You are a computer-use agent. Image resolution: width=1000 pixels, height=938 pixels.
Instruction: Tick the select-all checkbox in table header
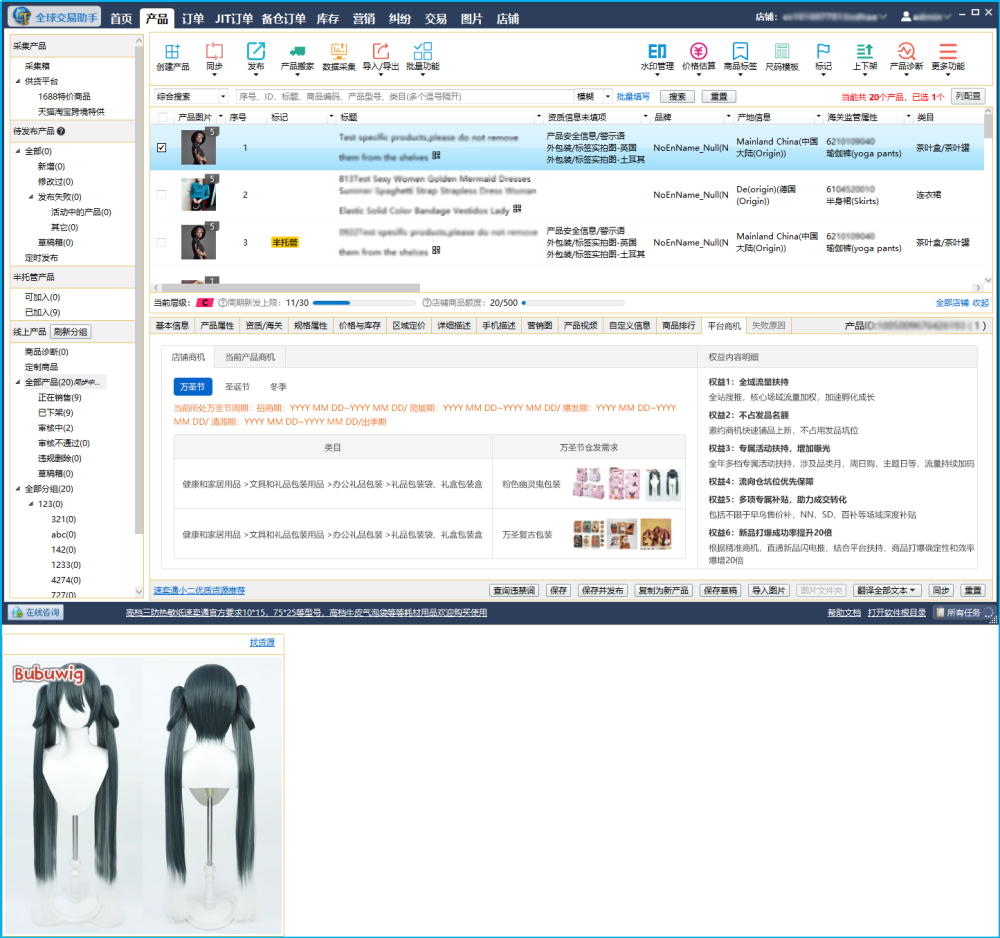coord(162,117)
